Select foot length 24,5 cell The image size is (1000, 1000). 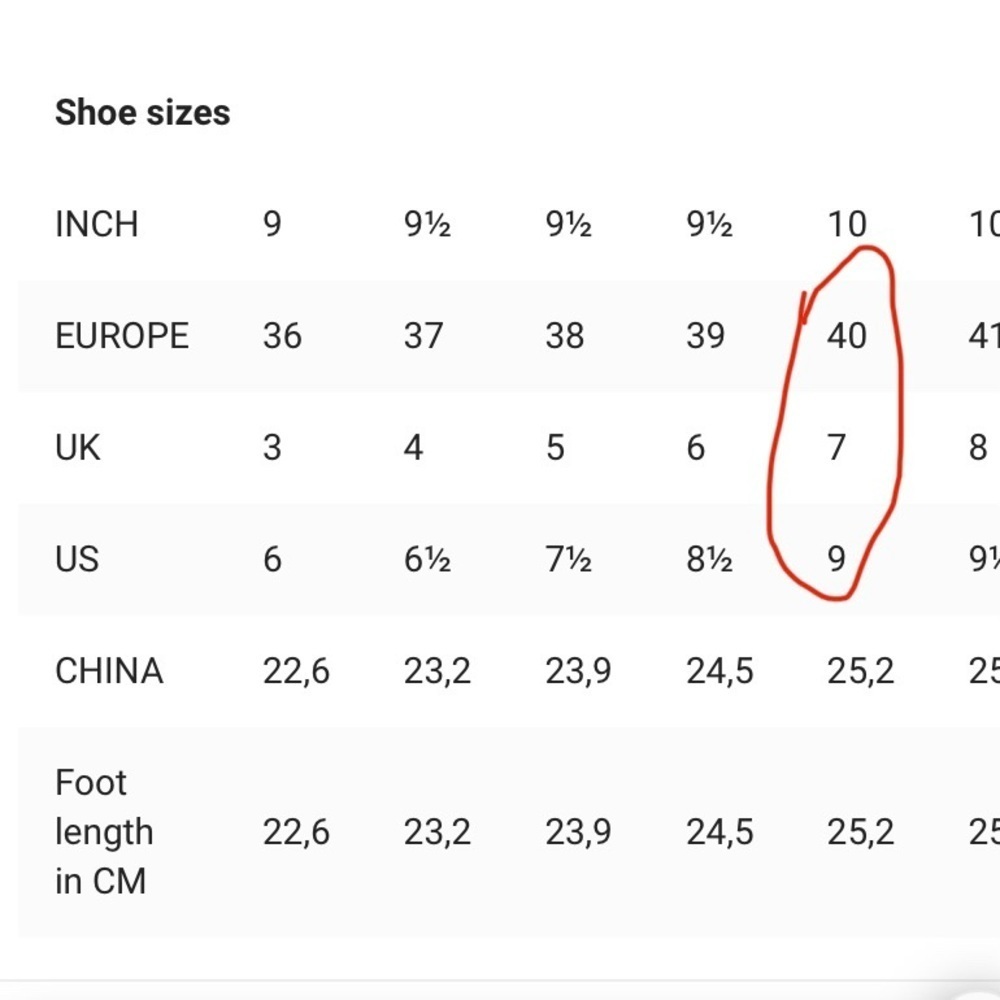(720, 832)
